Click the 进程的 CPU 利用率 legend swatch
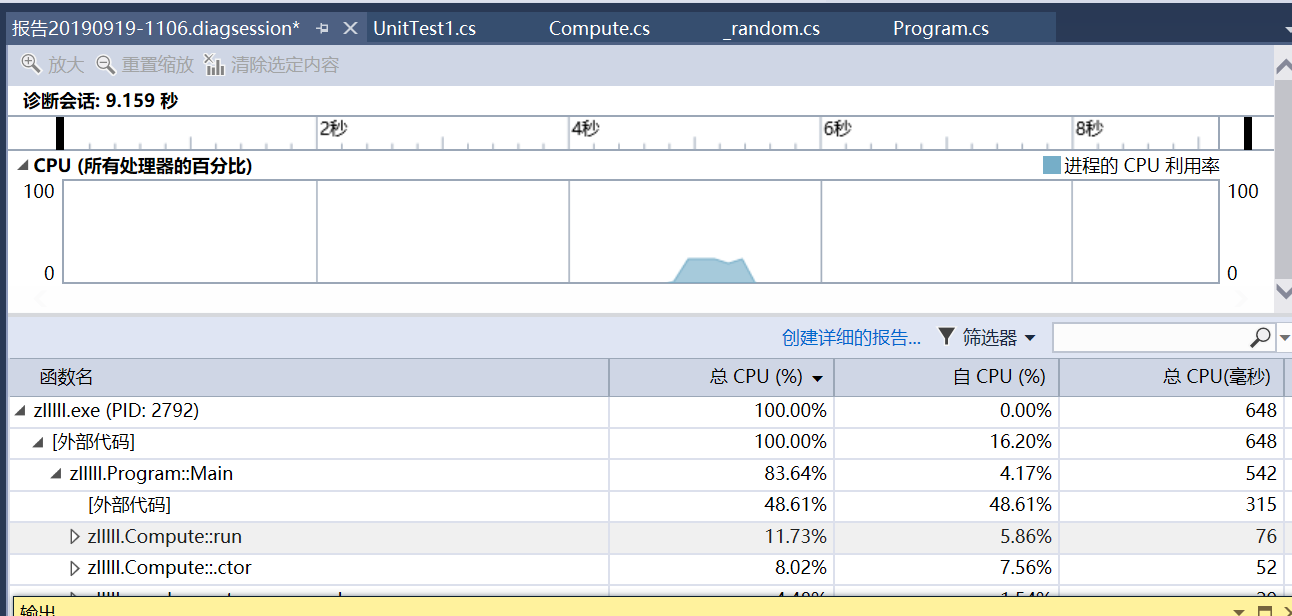This screenshot has height=616, width=1292. click(x=1051, y=165)
